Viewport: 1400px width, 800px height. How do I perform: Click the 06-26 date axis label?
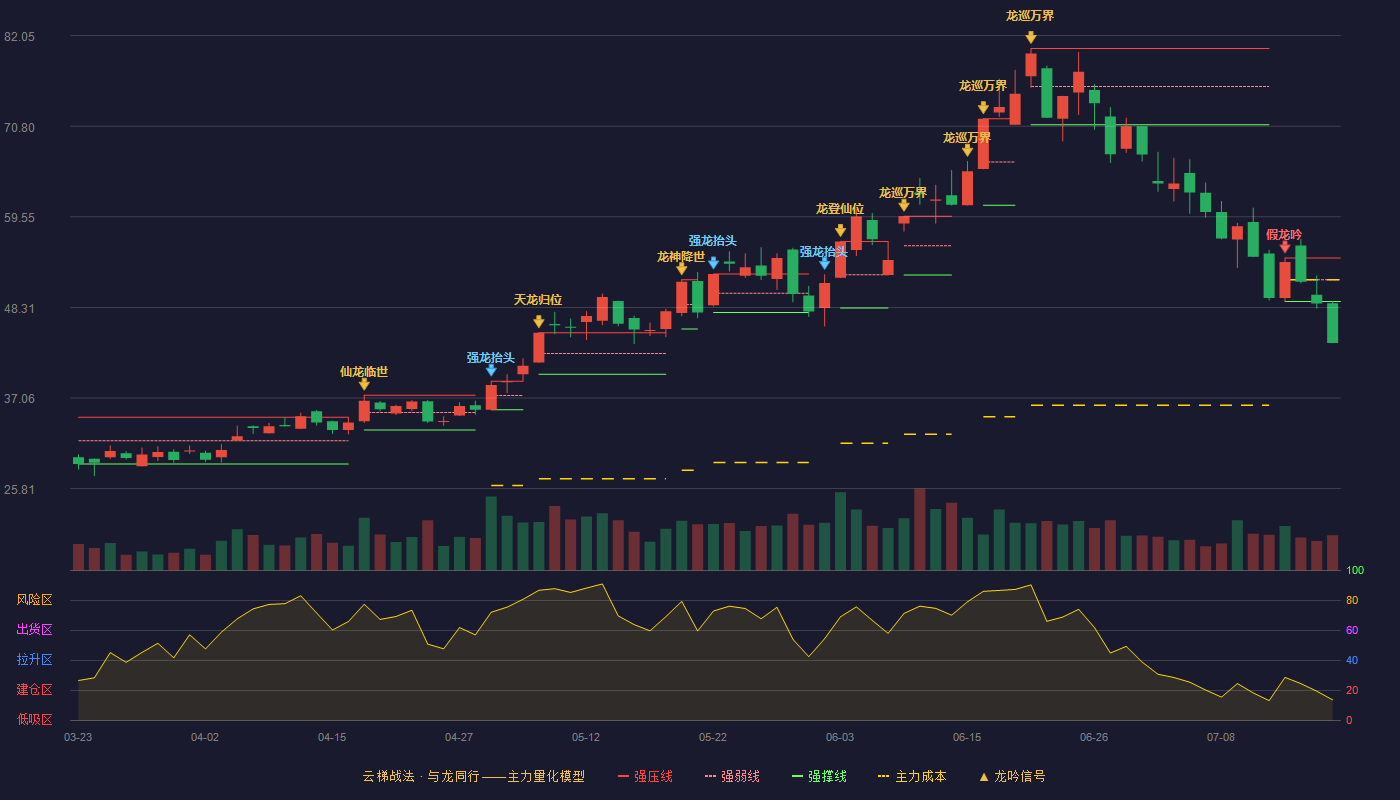[x=1094, y=737]
